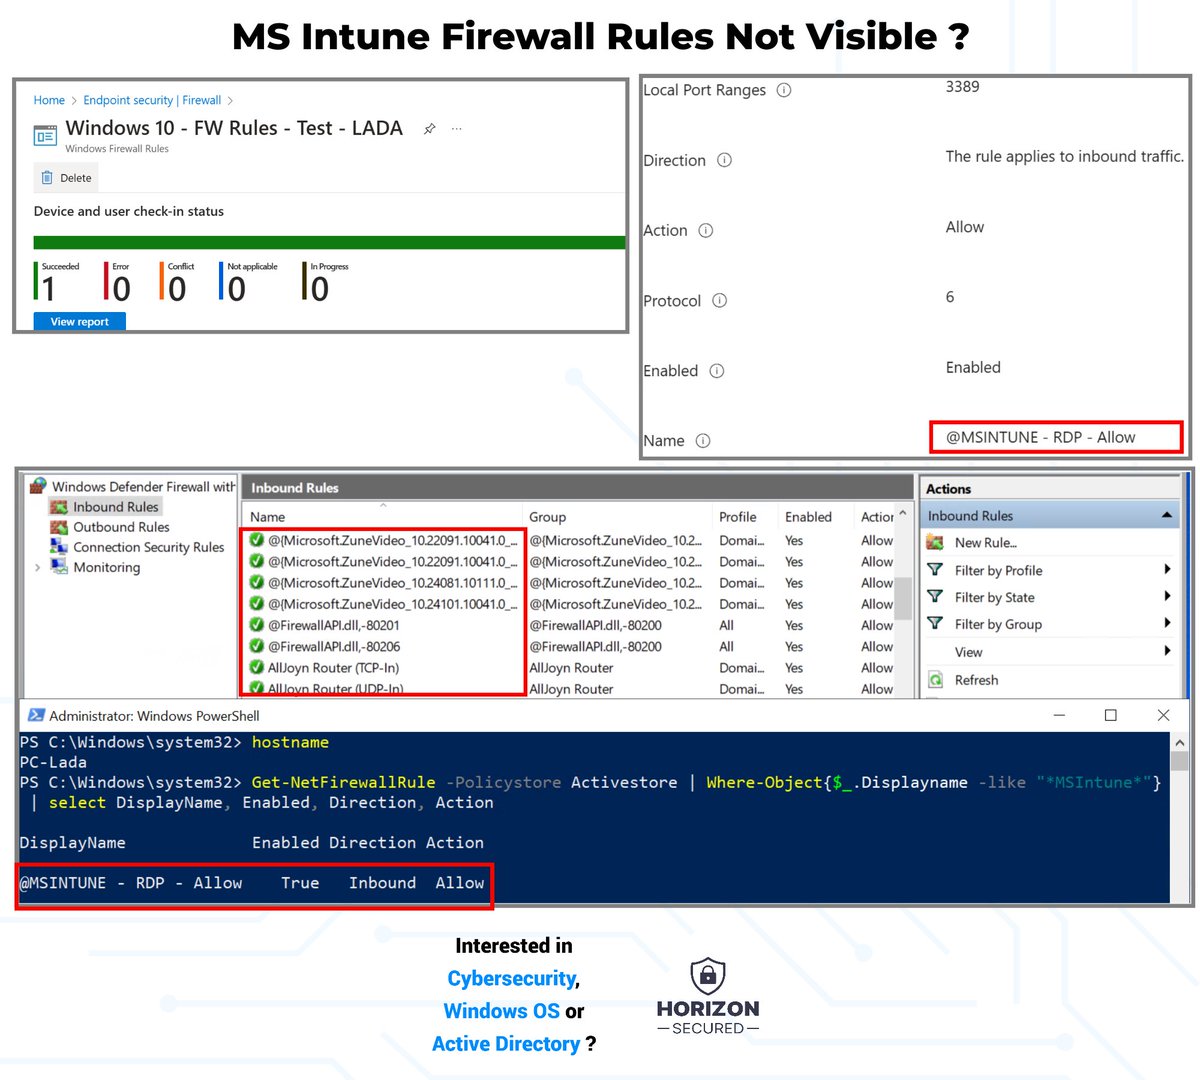Collapse the Inbound Rules actions section
The height and width of the screenshot is (1080, 1200).
tap(1168, 514)
